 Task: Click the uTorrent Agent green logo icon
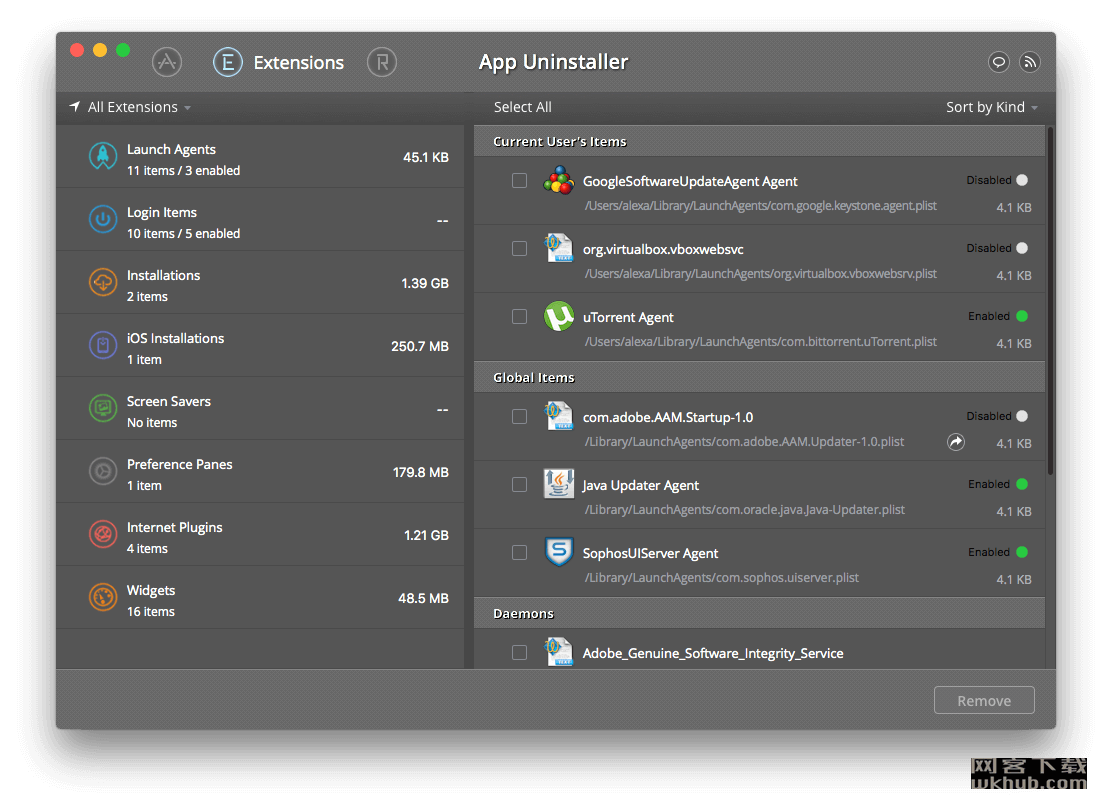point(559,316)
